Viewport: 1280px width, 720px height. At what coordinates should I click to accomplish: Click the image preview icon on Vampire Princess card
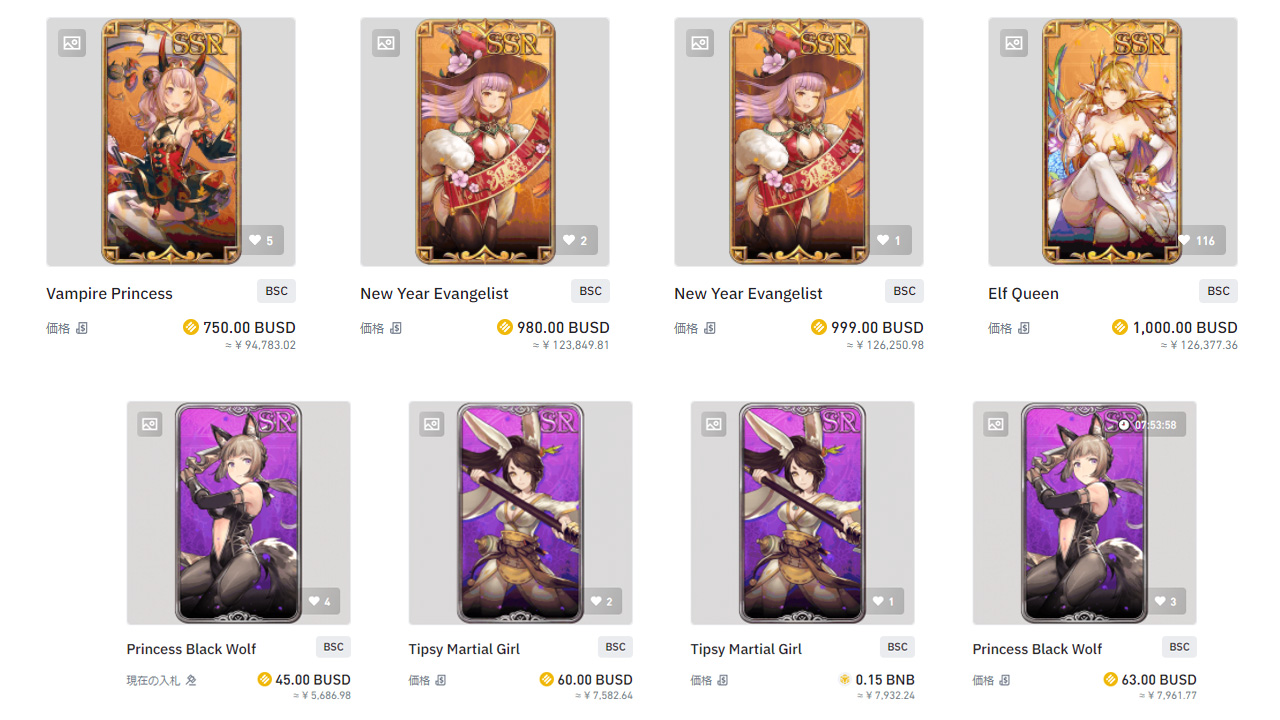click(71, 43)
